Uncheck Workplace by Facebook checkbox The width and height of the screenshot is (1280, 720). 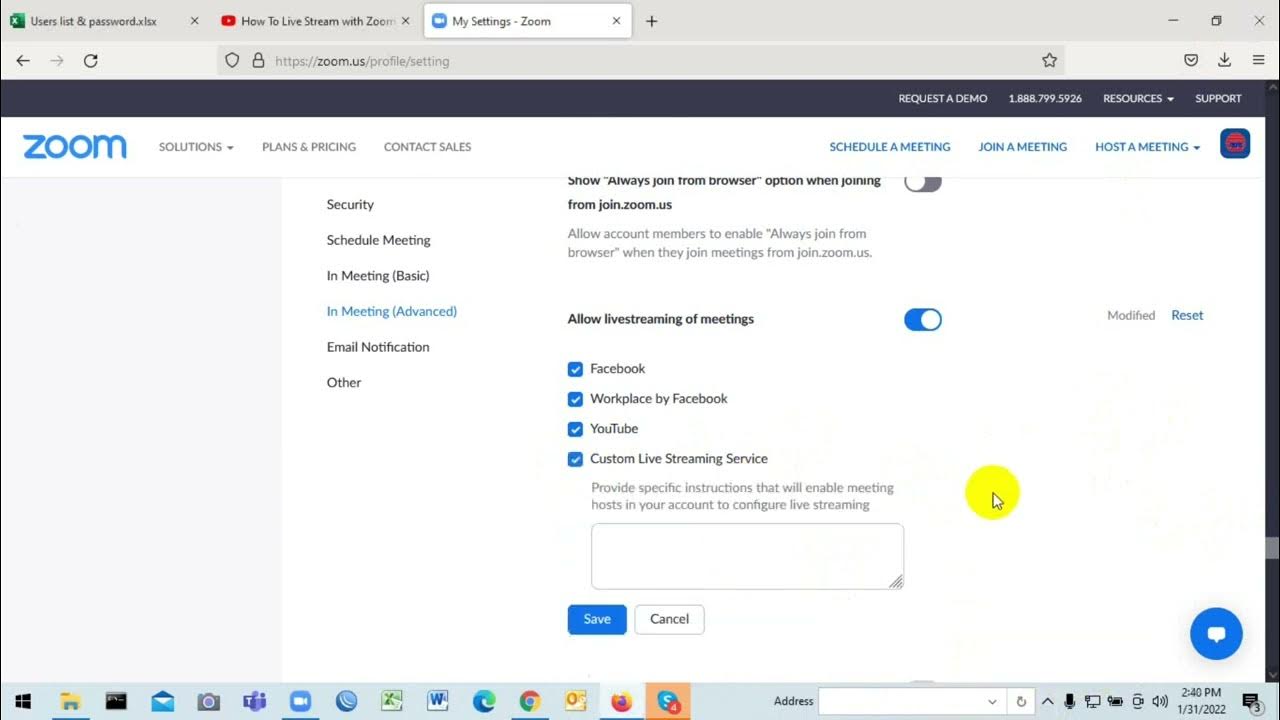pyautogui.click(x=575, y=399)
